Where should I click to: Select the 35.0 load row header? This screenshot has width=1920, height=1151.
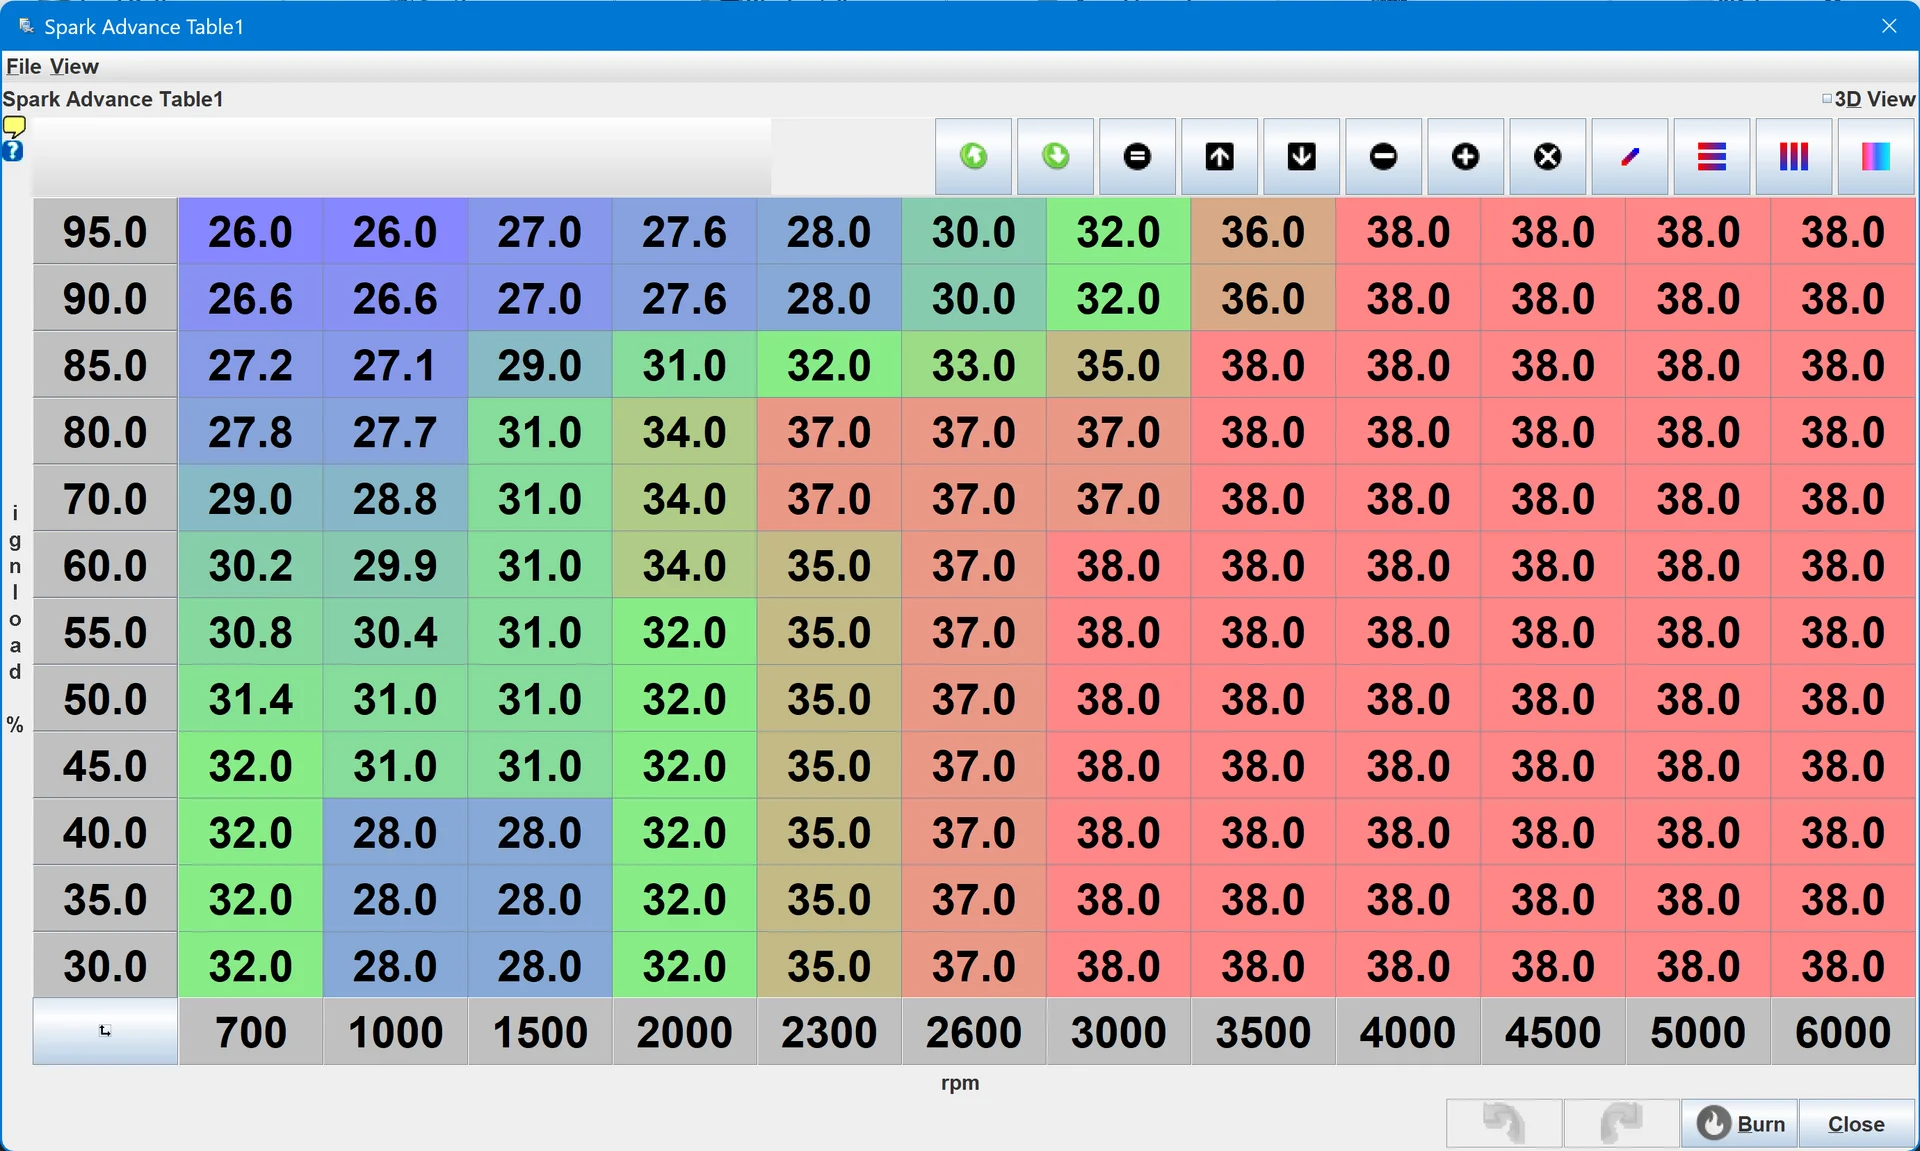tap(105, 899)
